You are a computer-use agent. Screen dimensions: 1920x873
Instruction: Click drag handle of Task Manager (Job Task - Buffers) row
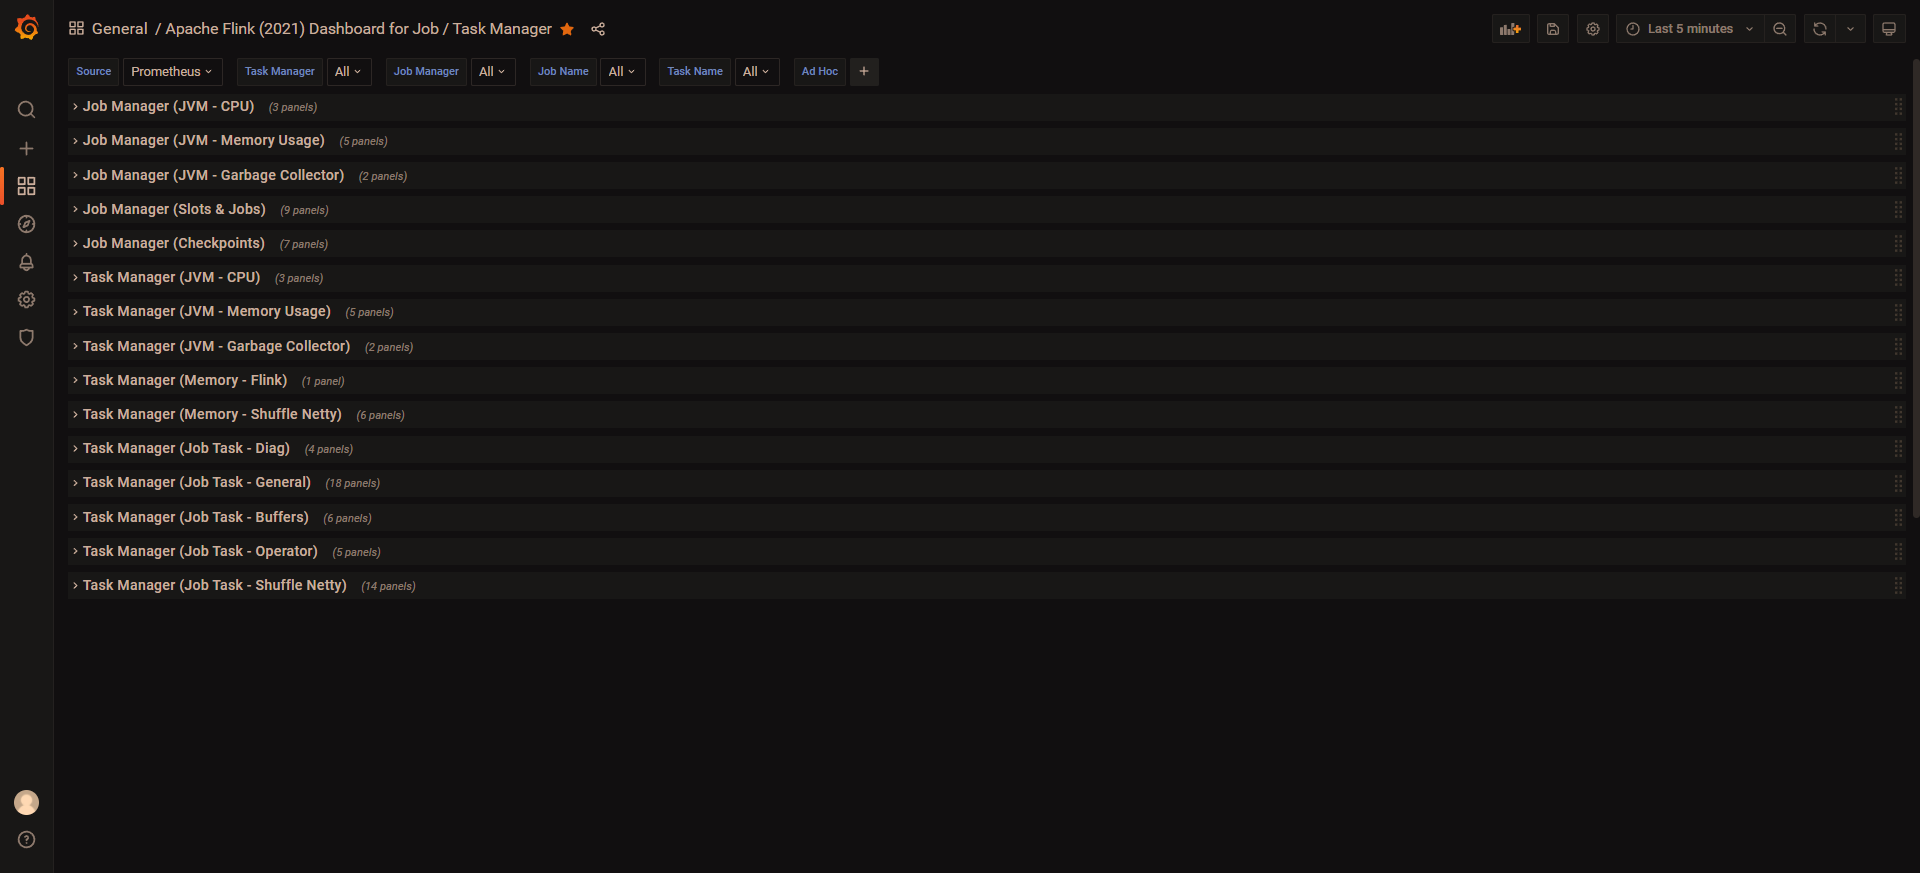click(1898, 517)
